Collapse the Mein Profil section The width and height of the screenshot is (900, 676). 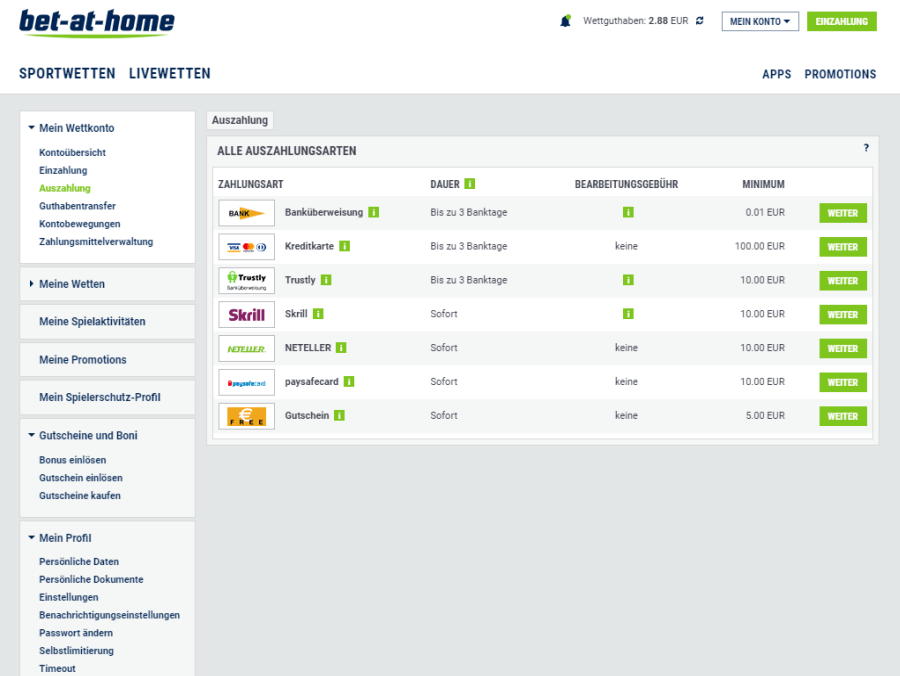32,538
